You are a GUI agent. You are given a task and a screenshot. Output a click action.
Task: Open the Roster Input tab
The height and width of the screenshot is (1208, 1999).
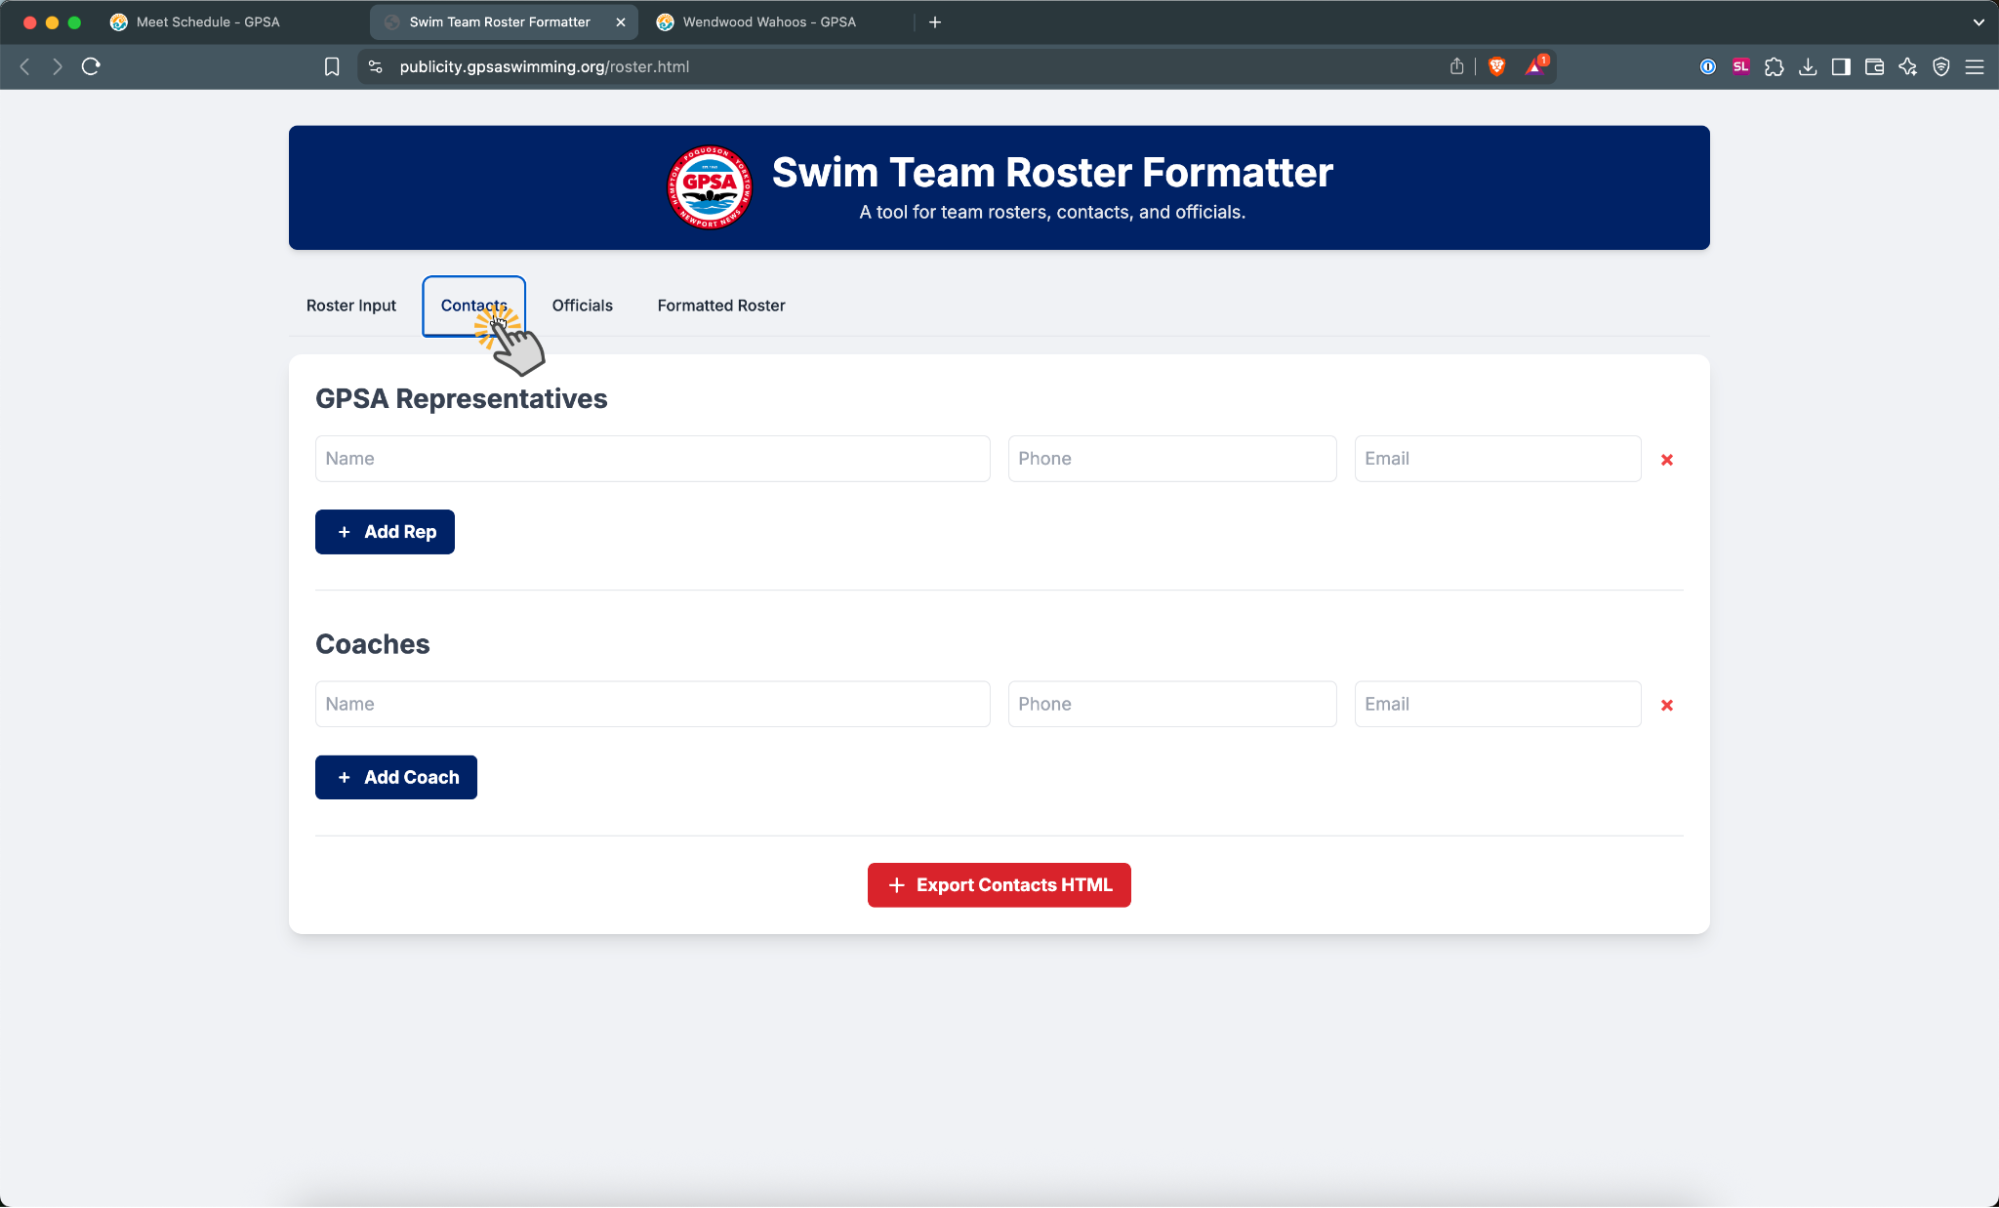pyautogui.click(x=351, y=306)
